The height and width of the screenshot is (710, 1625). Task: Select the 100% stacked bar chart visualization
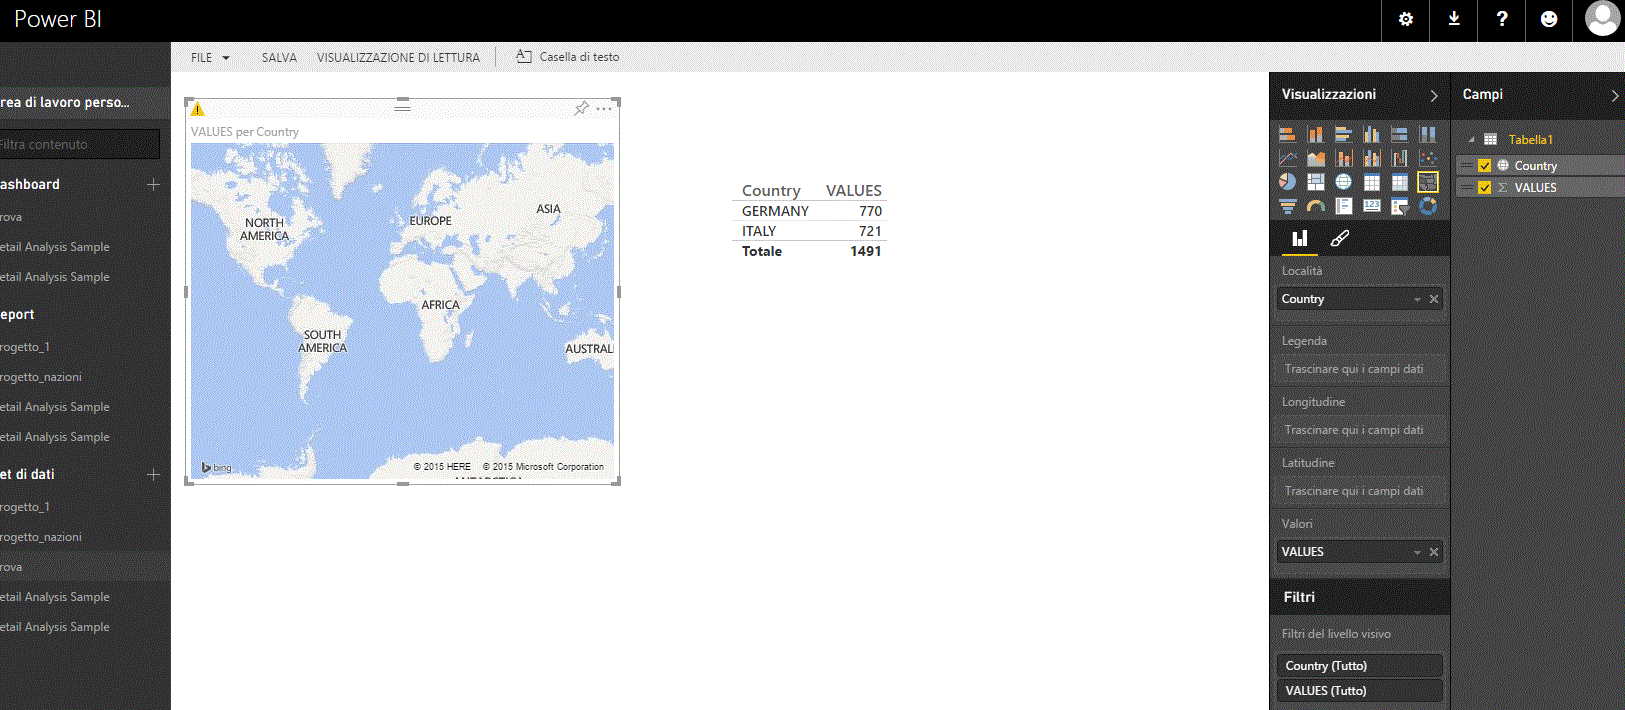click(1400, 134)
